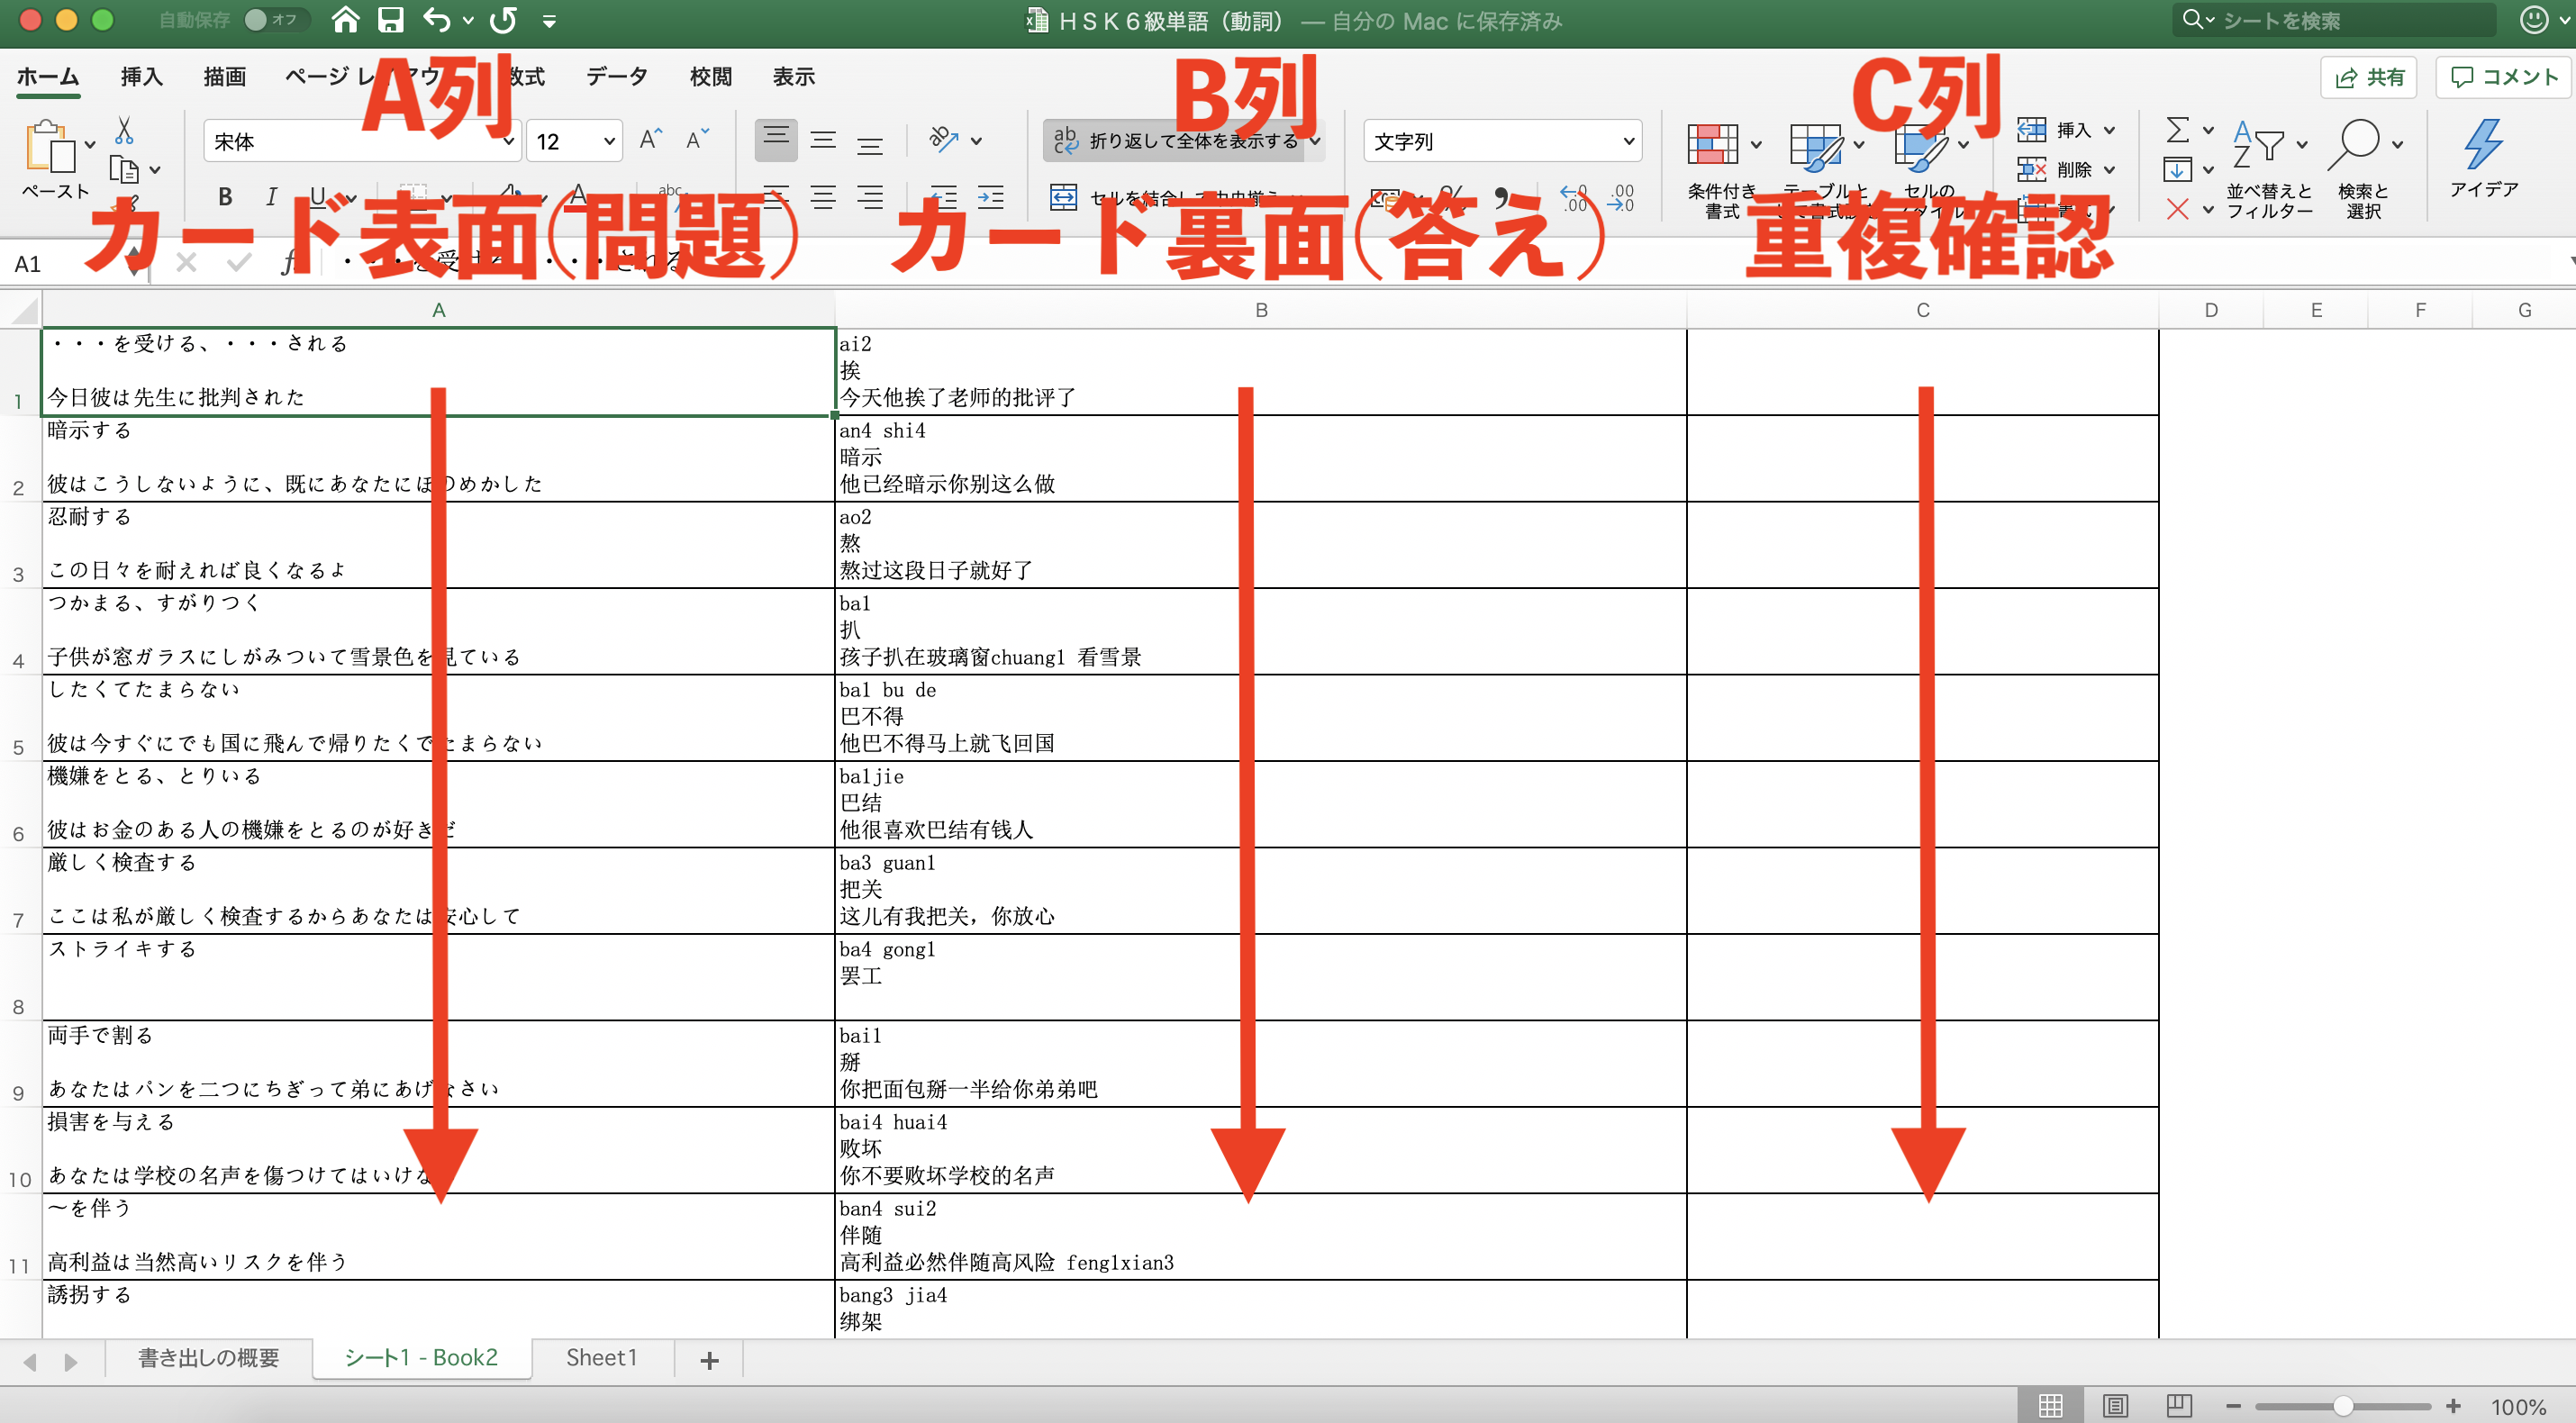Click the feedback smiley icon
2576x1423 pixels.
2534,20
